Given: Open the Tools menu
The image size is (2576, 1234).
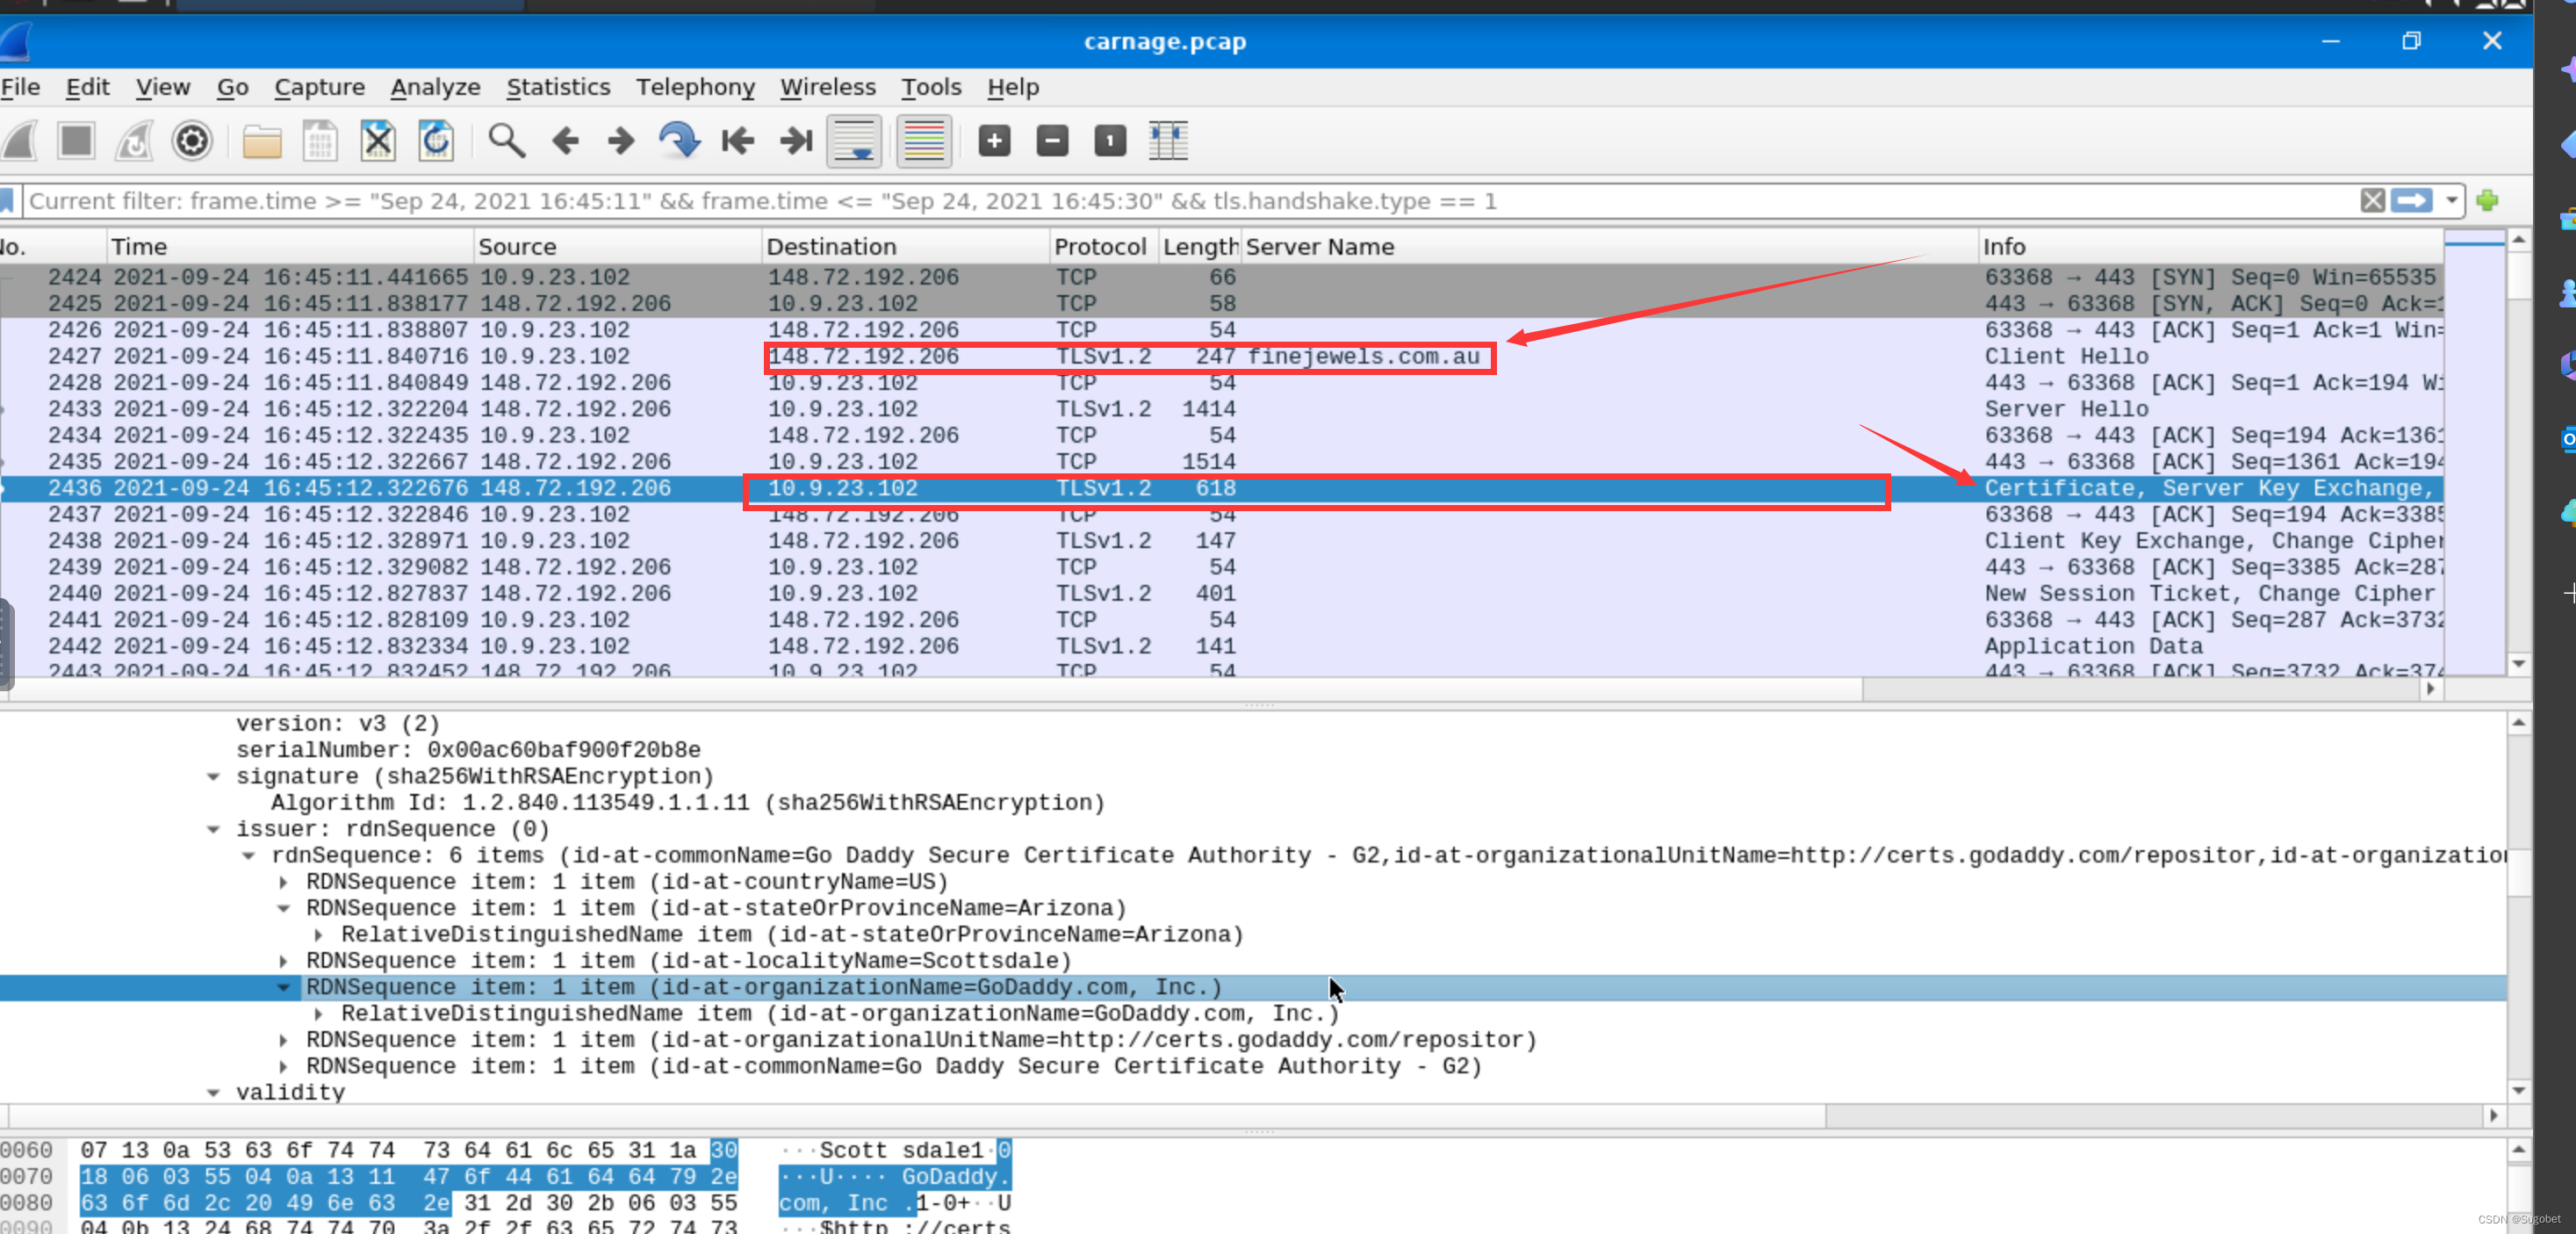Looking at the screenshot, I should pyautogui.click(x=931, y=87).
